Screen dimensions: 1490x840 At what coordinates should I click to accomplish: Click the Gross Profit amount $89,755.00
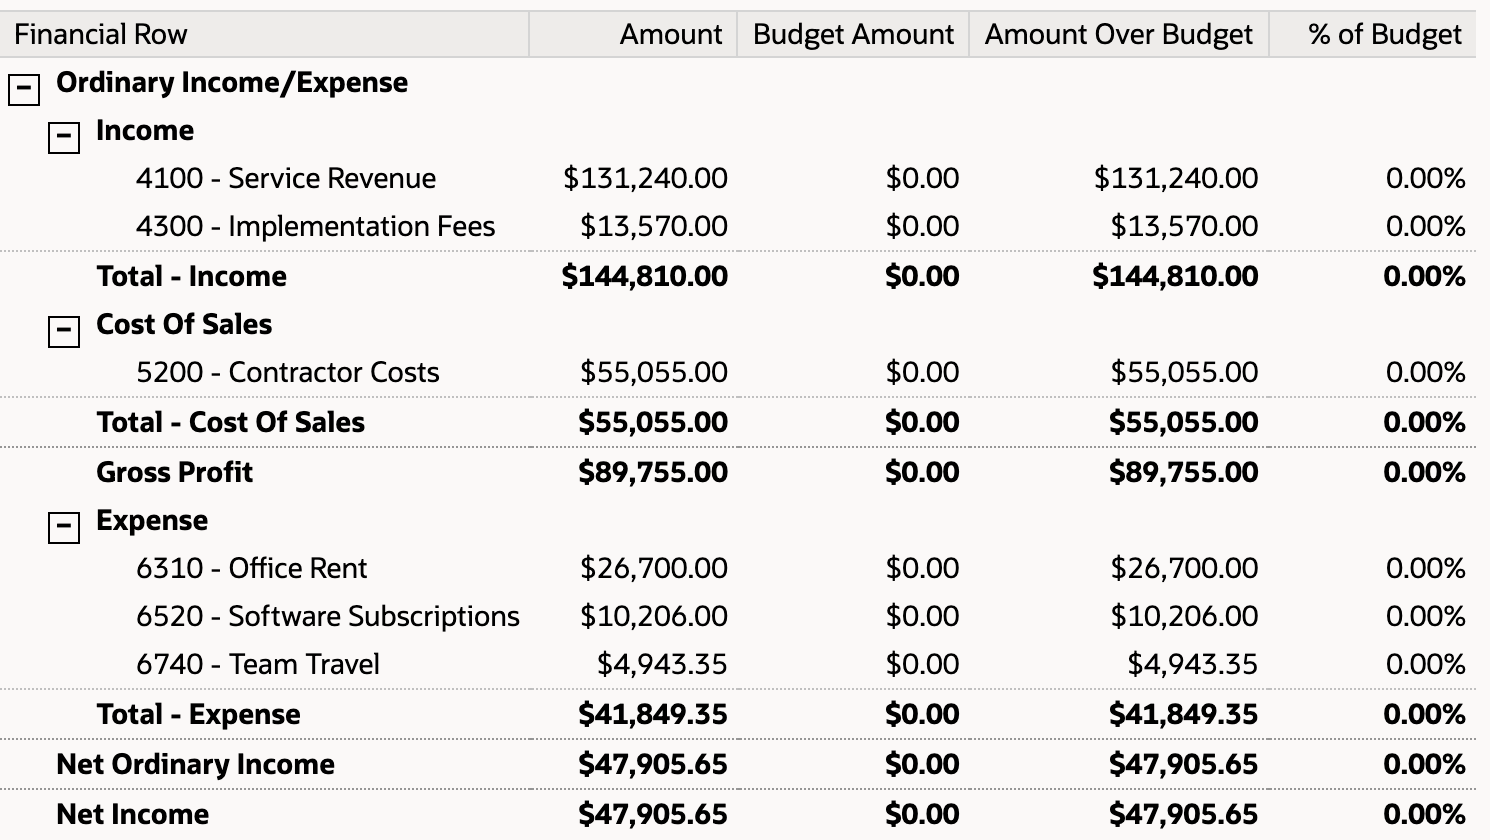coord(653,472)
